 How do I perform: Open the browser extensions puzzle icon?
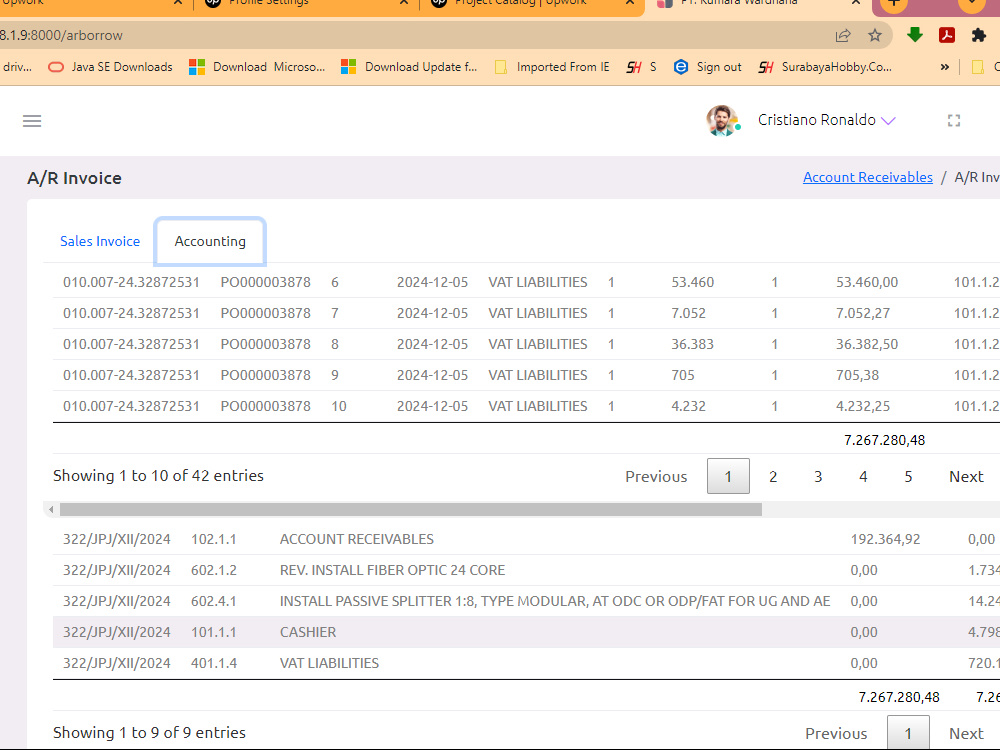(978, 35)
